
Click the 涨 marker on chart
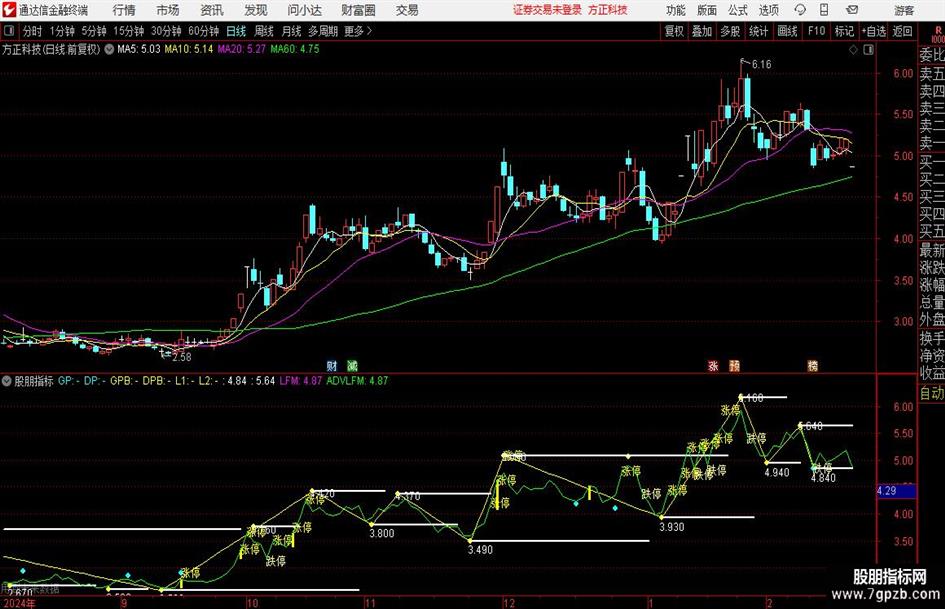click(x=713, y=366)
